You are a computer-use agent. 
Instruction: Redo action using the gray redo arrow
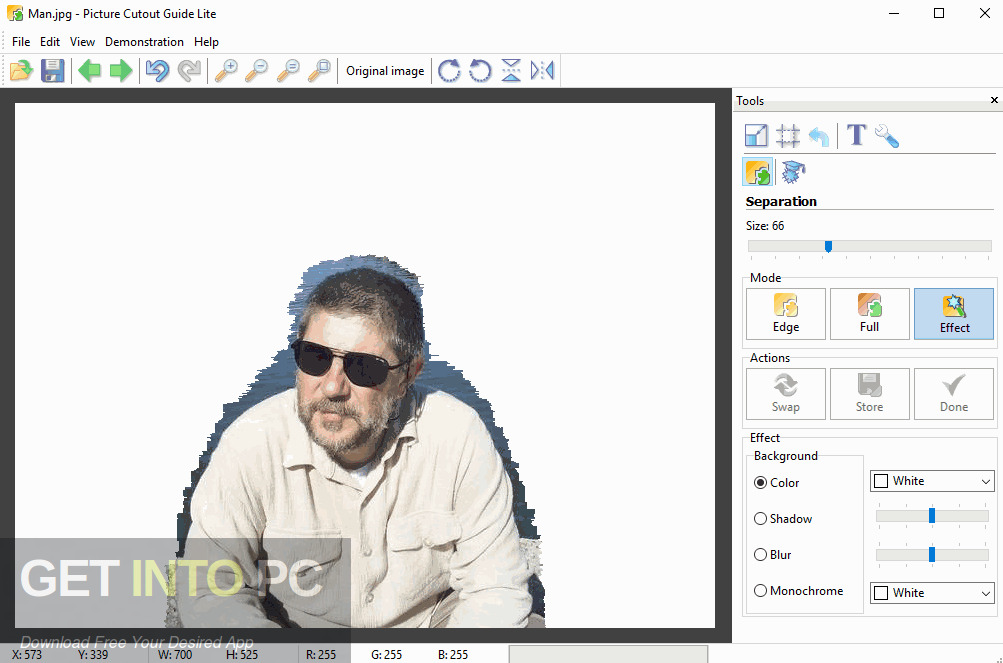(189, 70)
